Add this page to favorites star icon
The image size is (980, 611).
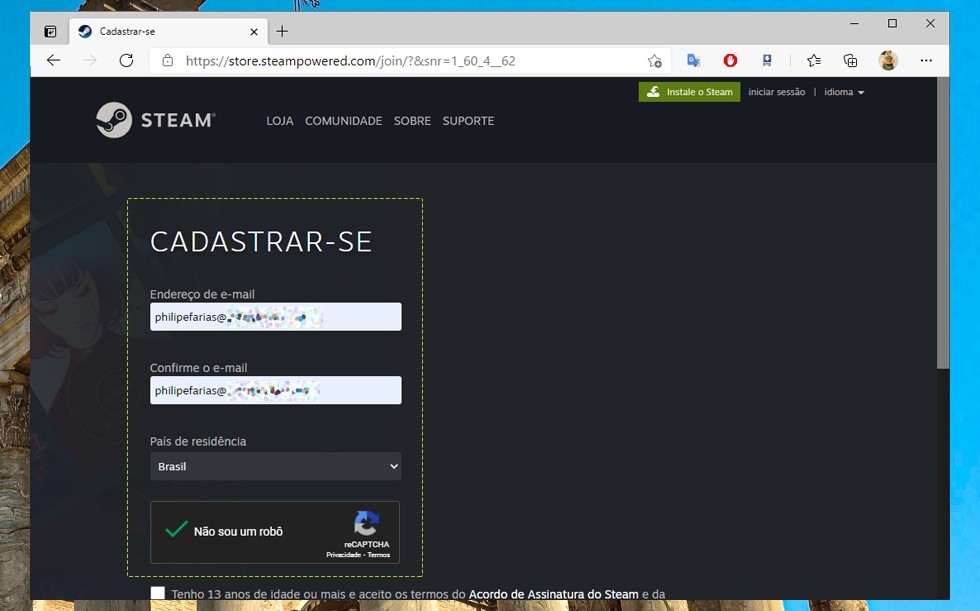tap(654, 61)
